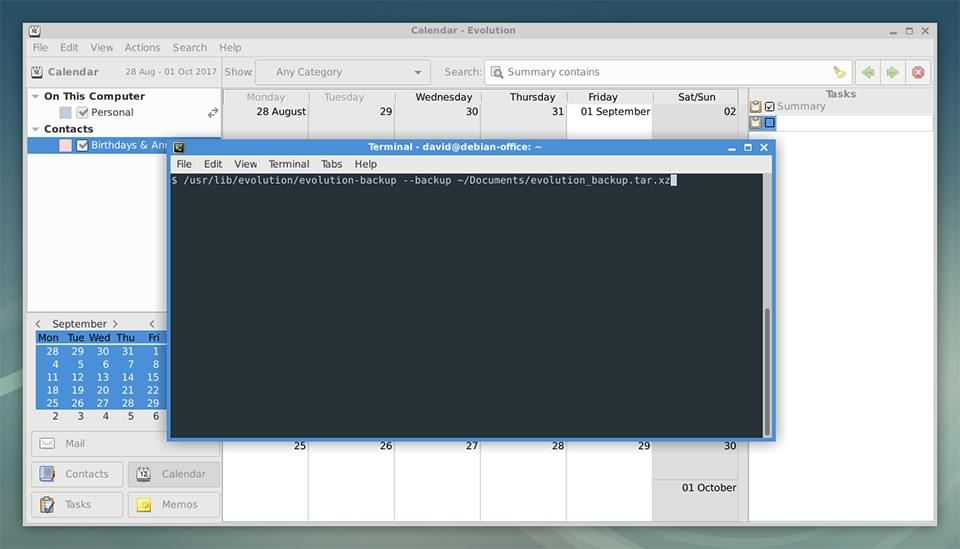960x549 pixels.
Task: Open the Tabs menu in Terminal
Action: coord(331,164)
